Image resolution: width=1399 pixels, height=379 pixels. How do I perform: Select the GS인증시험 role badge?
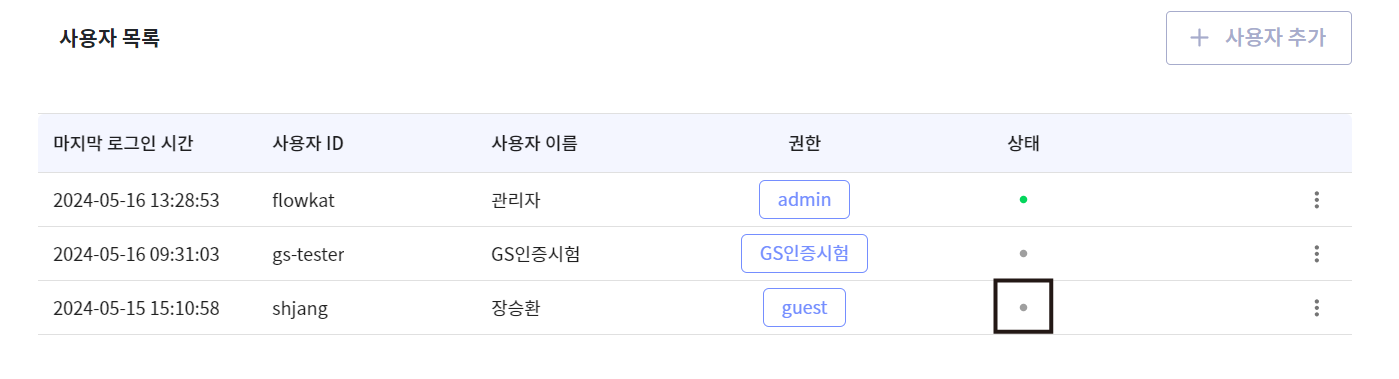tap(804, 254)
